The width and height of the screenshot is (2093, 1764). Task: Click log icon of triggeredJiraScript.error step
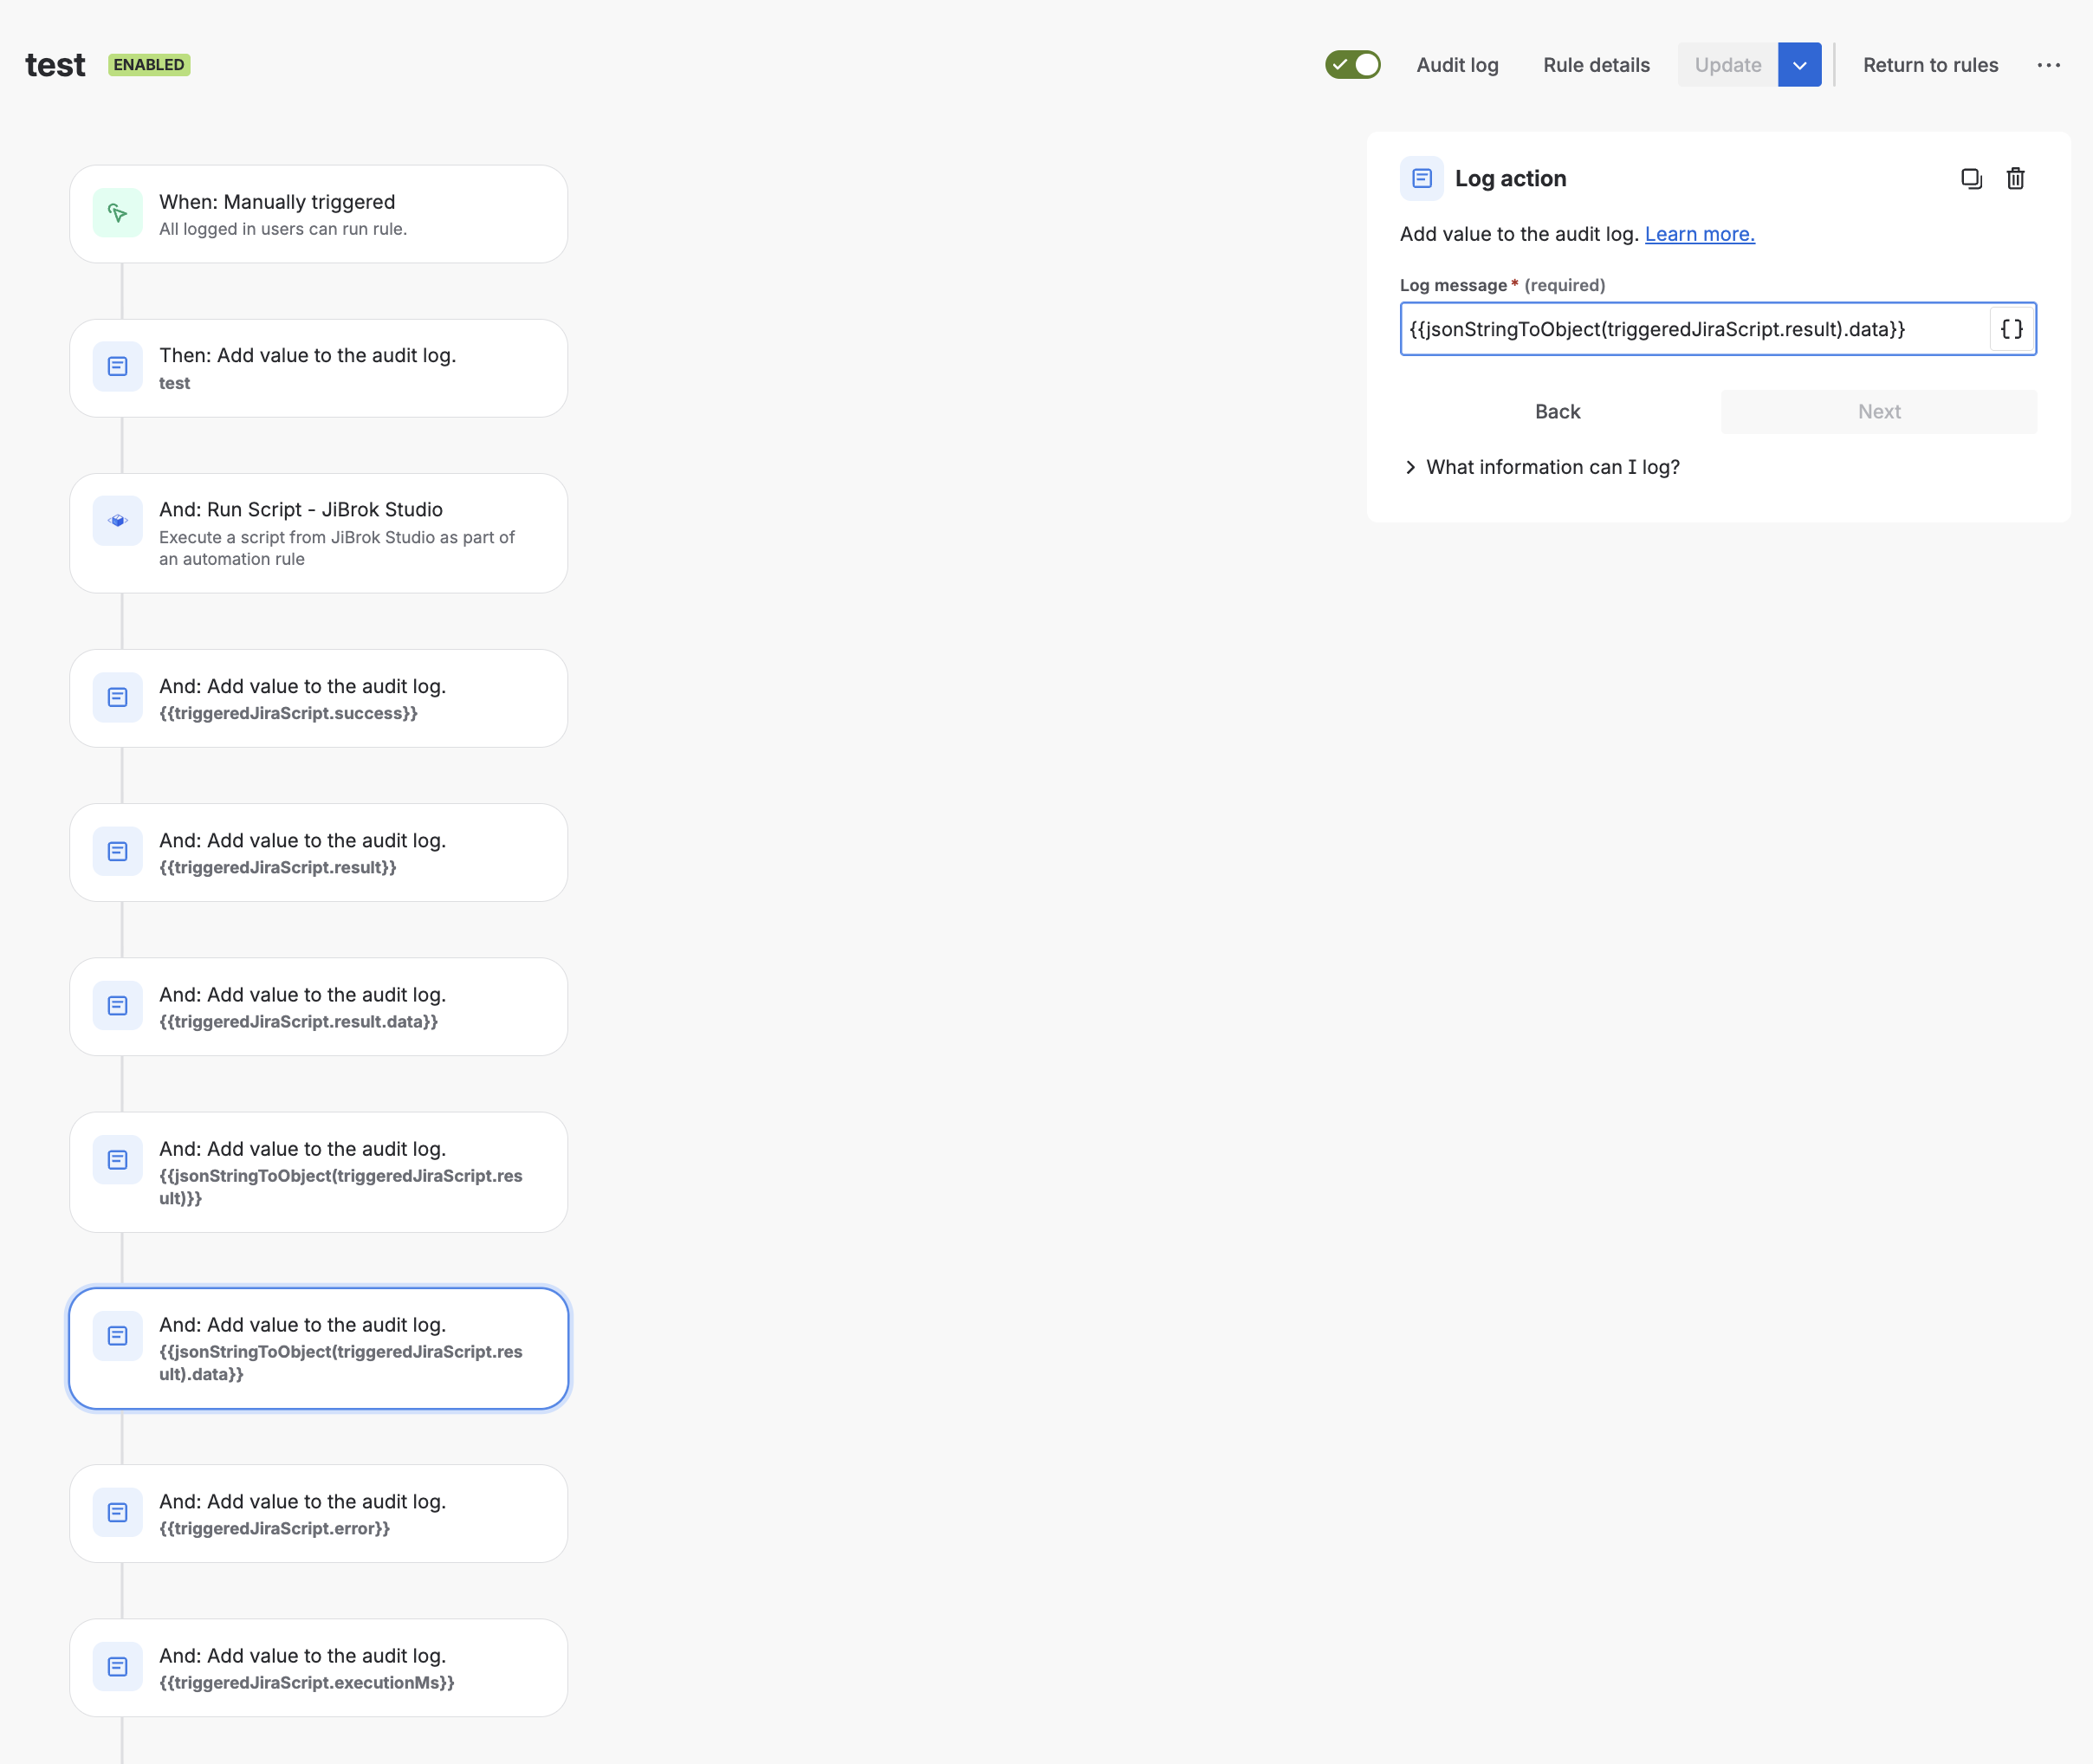point(117,1512)
